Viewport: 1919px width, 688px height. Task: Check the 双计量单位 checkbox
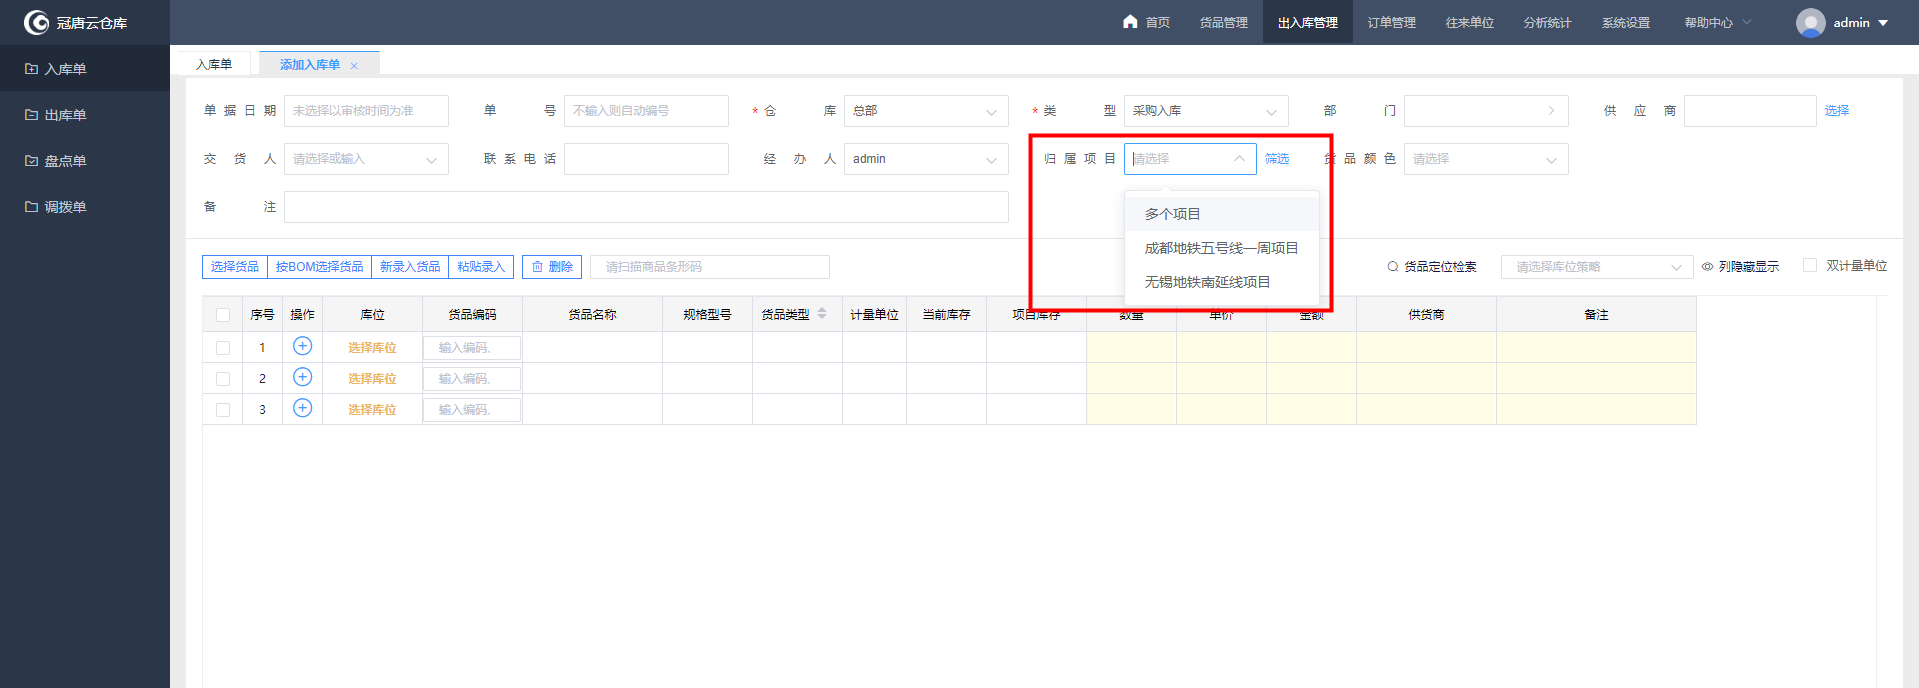[x=1809, y=265]
